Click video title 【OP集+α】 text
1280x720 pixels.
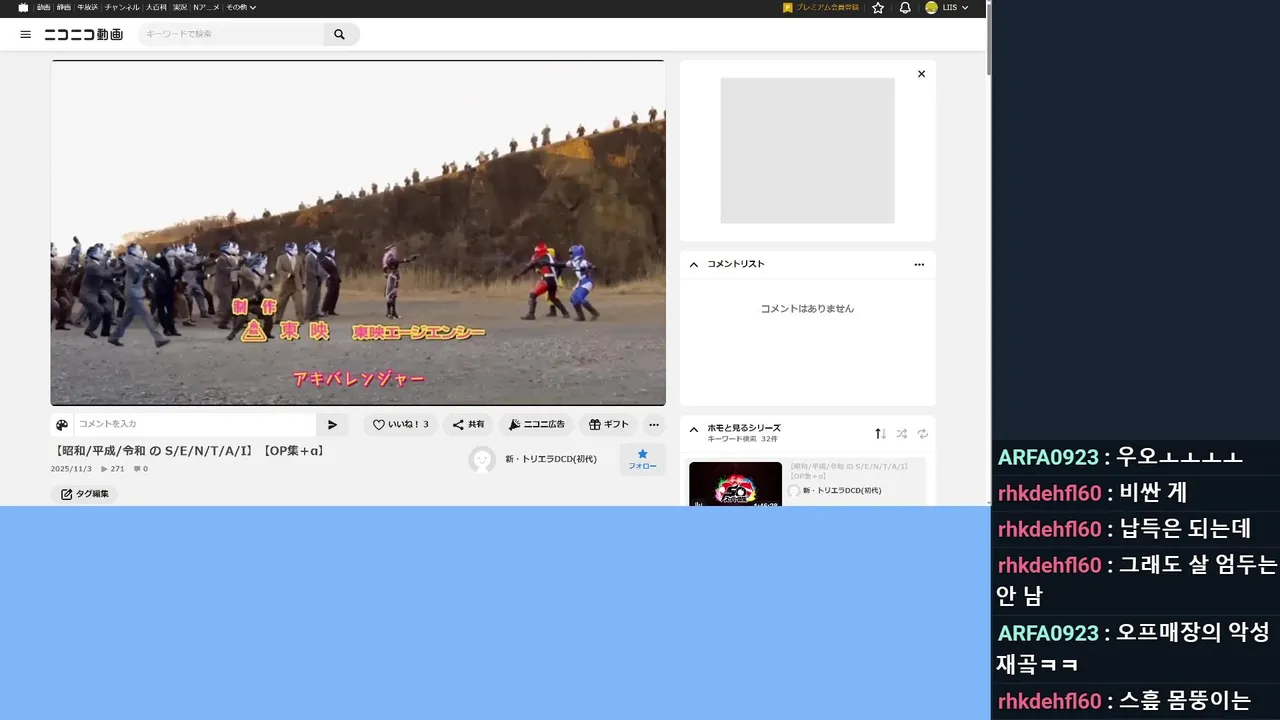293,451
